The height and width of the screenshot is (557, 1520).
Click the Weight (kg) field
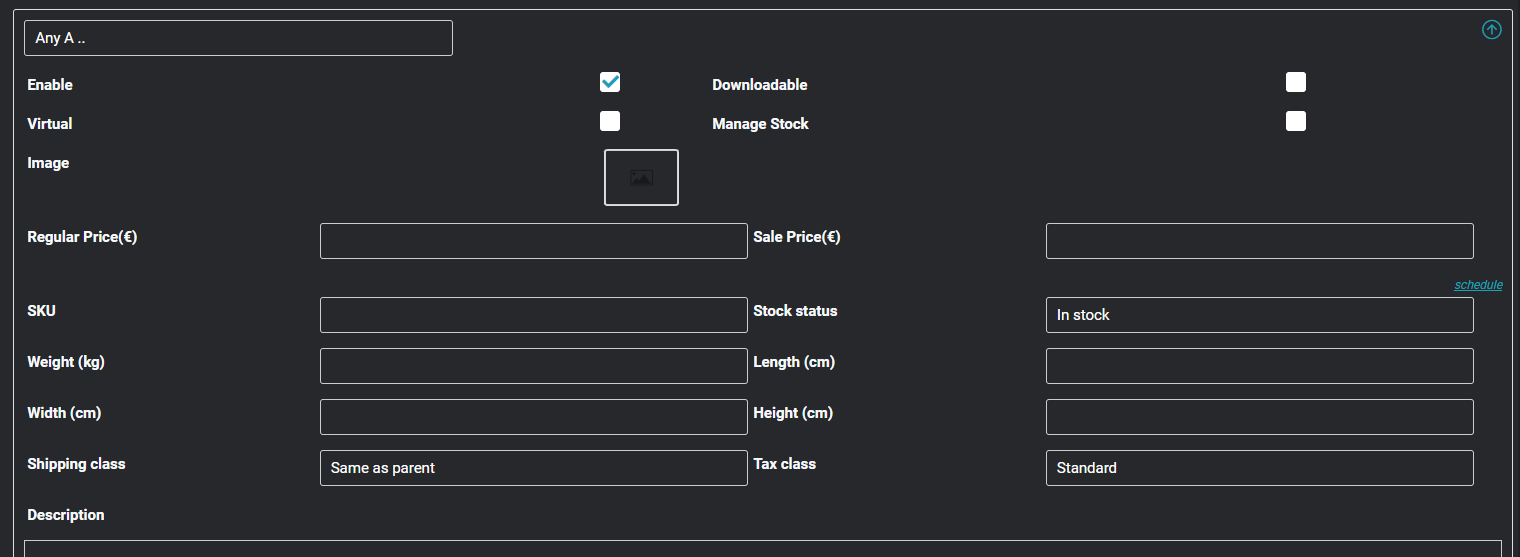pos(534,366)
